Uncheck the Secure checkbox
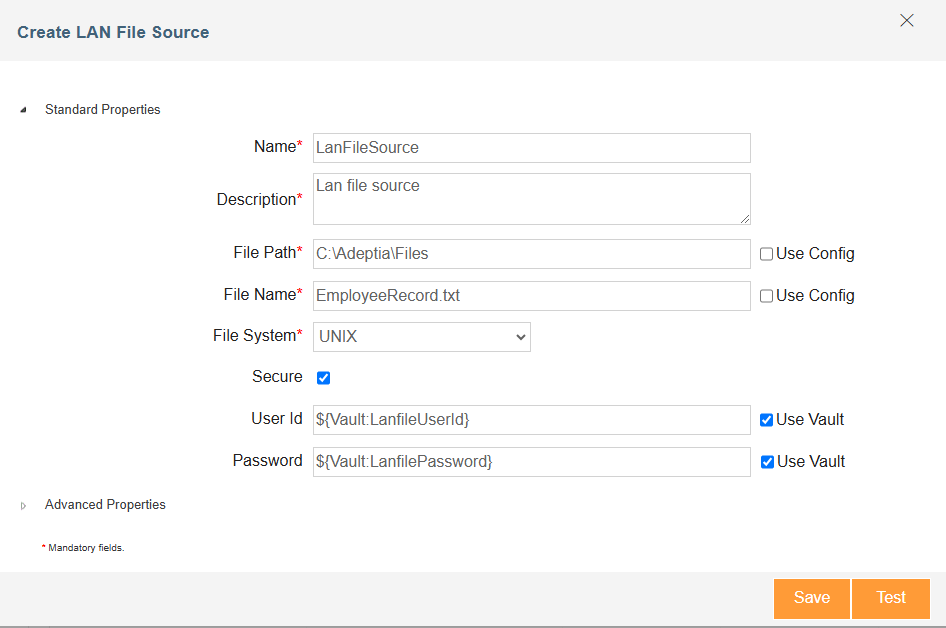This screenshot has height=628, width=946. 323,378
